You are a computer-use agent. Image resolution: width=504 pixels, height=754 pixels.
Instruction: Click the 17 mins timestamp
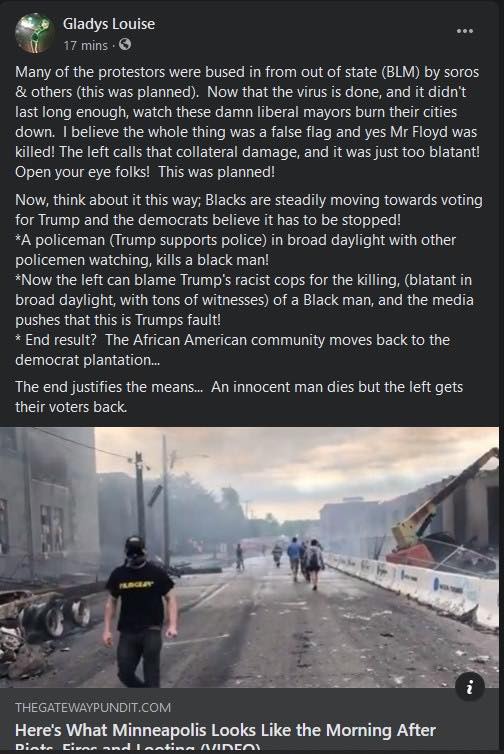pos(86,46)
